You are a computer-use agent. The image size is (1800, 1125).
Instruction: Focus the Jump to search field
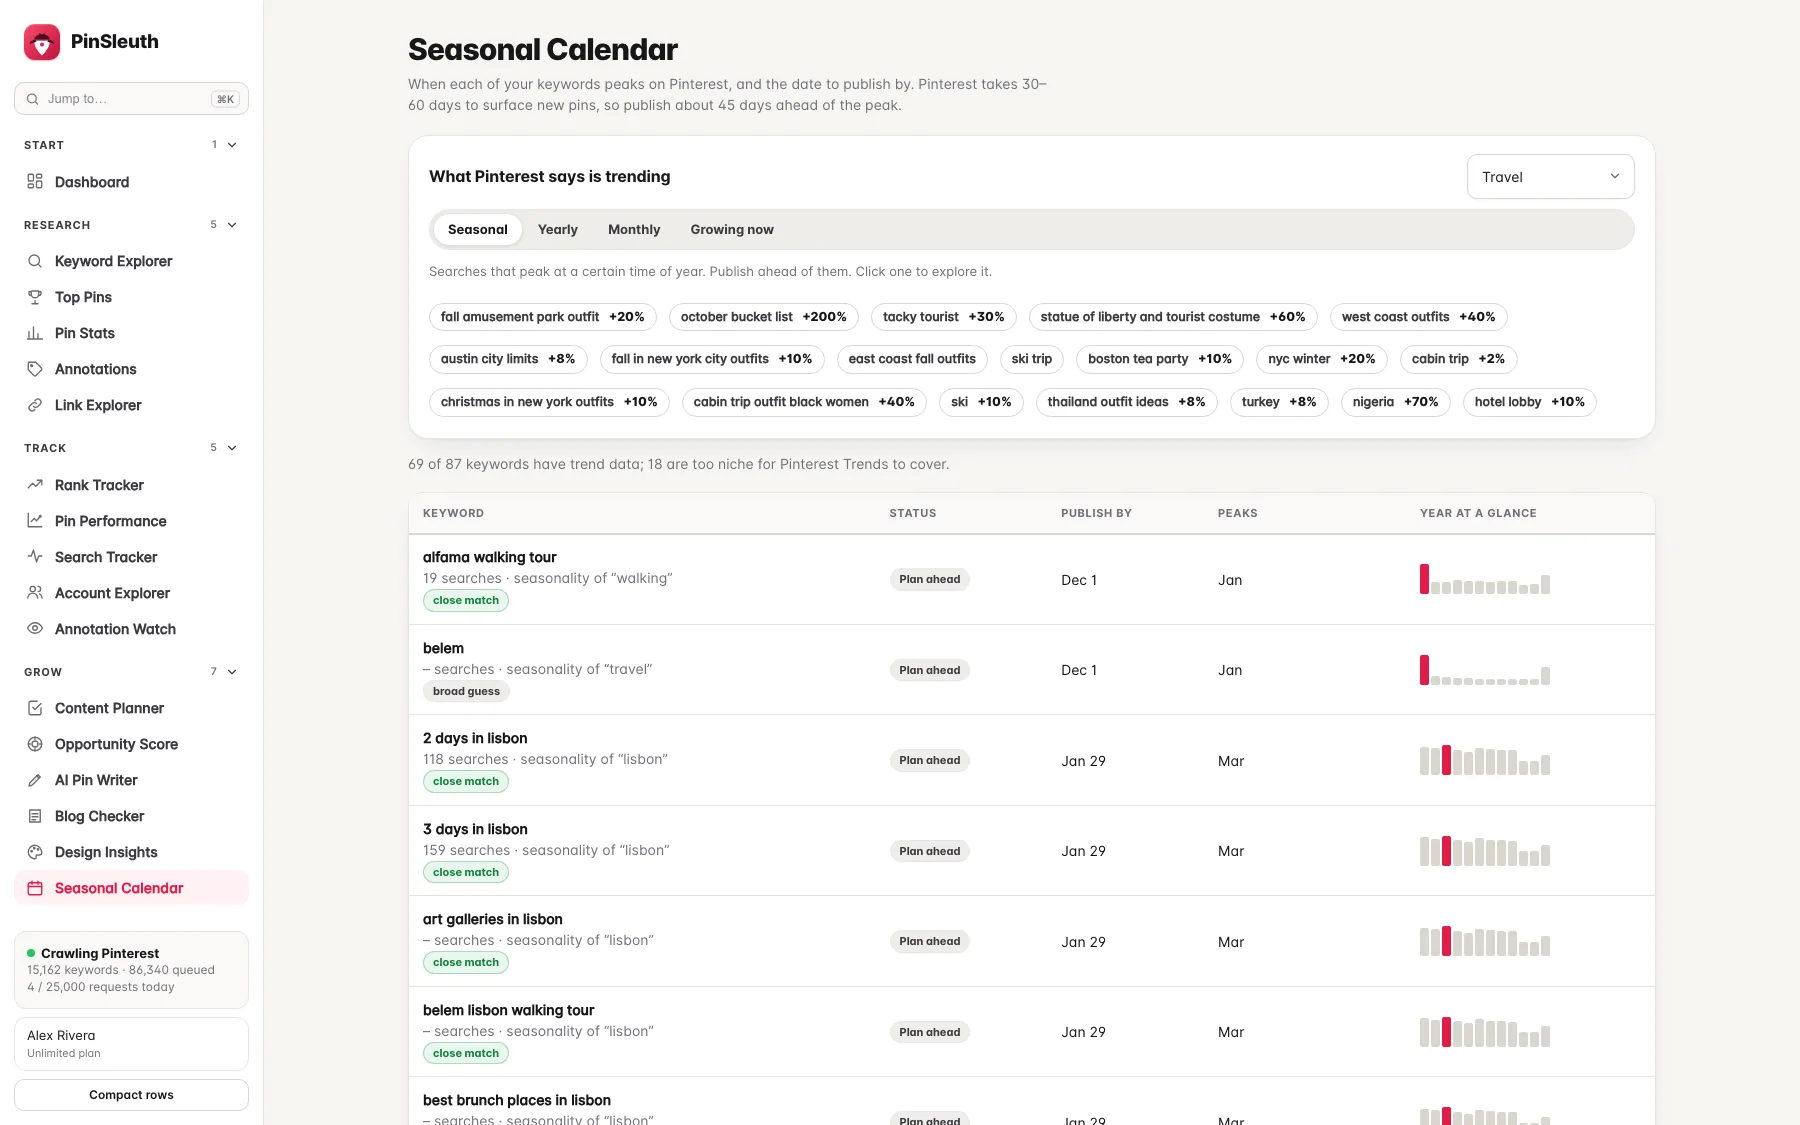click(131, 99)
